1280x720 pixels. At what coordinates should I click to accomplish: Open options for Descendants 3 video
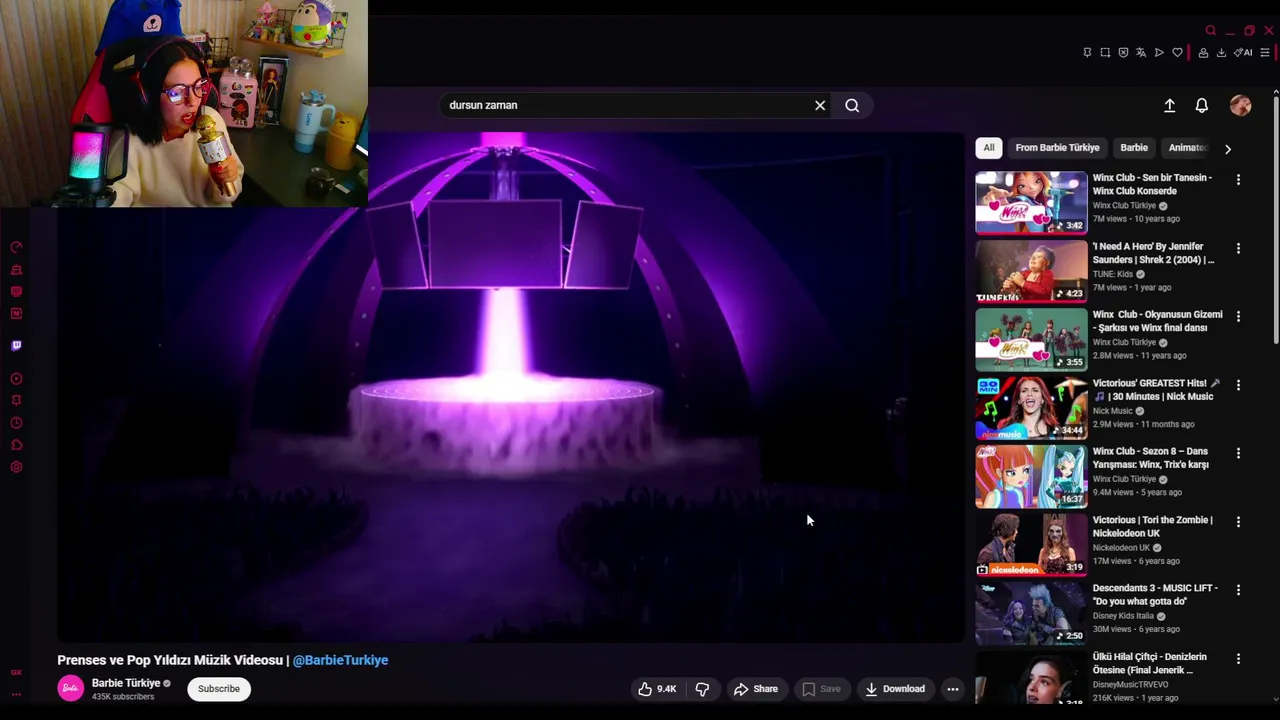pos(1238,591)
